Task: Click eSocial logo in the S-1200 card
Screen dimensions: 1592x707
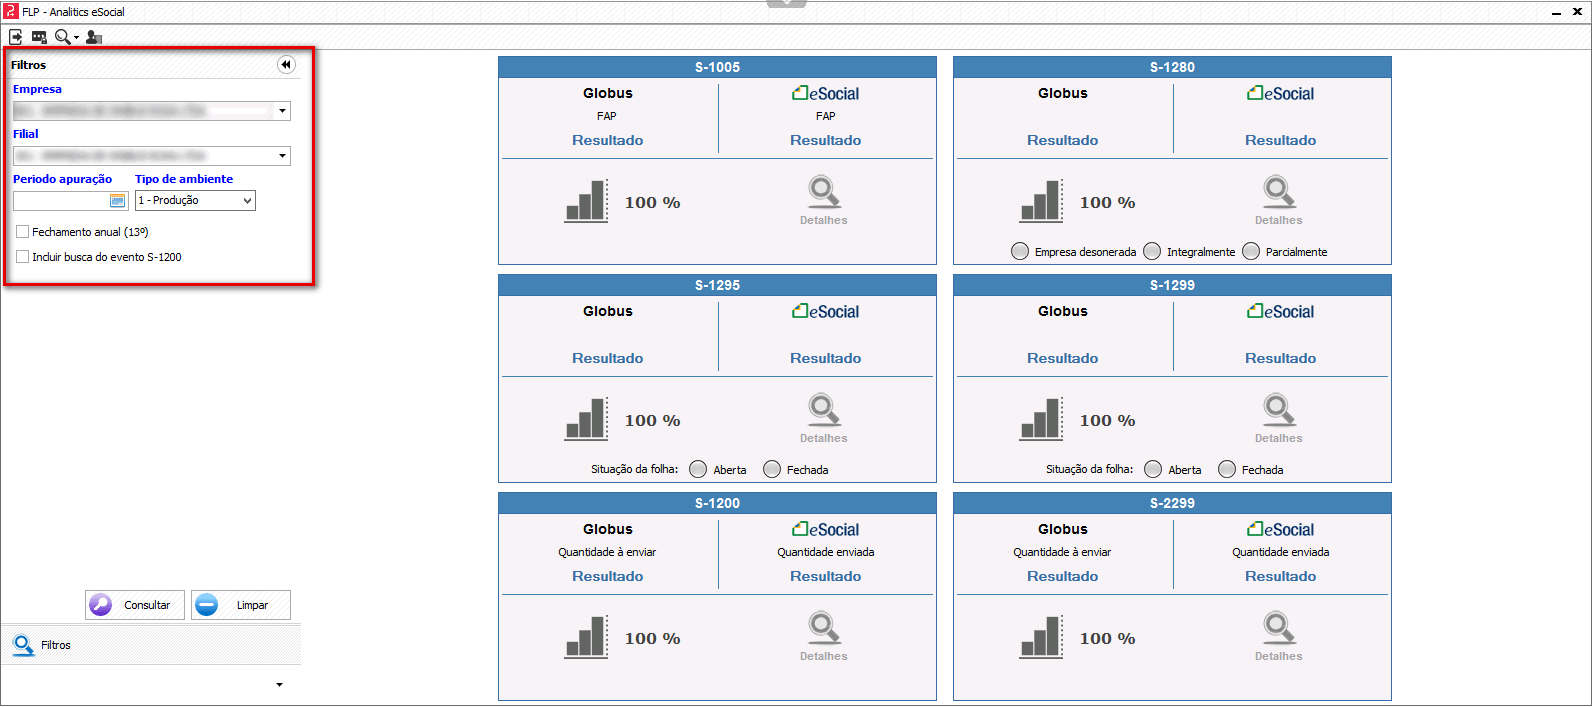Action: [x=826, y=529]
